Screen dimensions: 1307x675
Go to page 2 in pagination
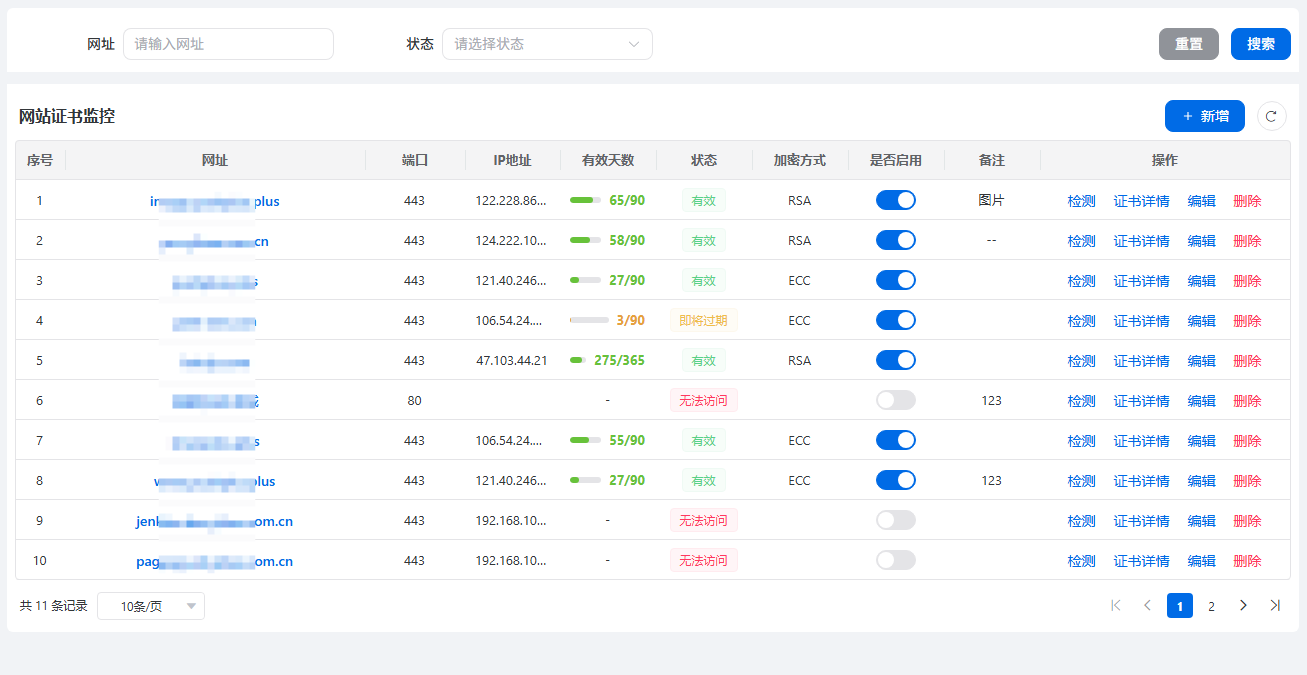pos(1211,606)
